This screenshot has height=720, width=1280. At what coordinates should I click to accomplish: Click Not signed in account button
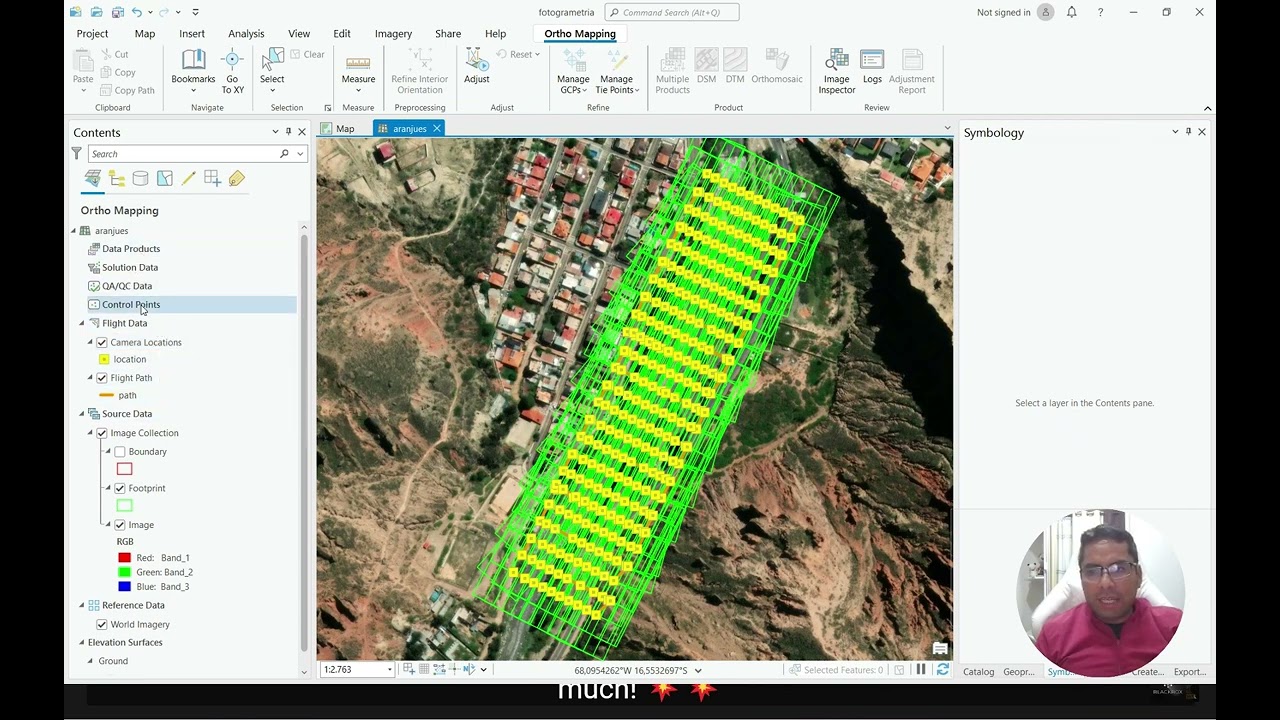click(1015, 12)
